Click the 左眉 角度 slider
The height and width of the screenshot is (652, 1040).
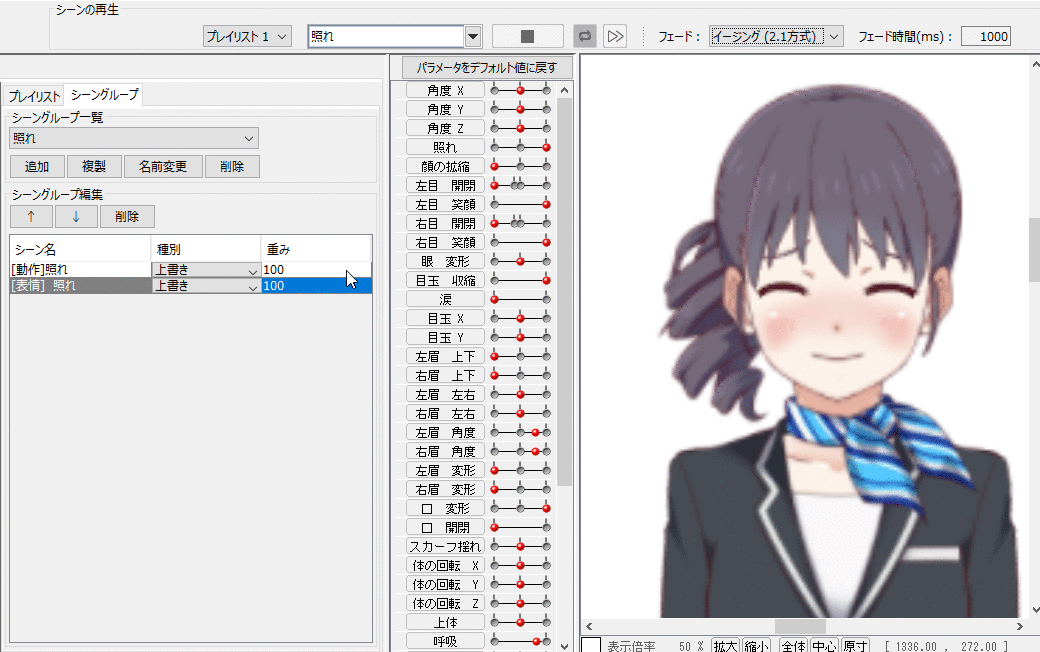[521, 432]
